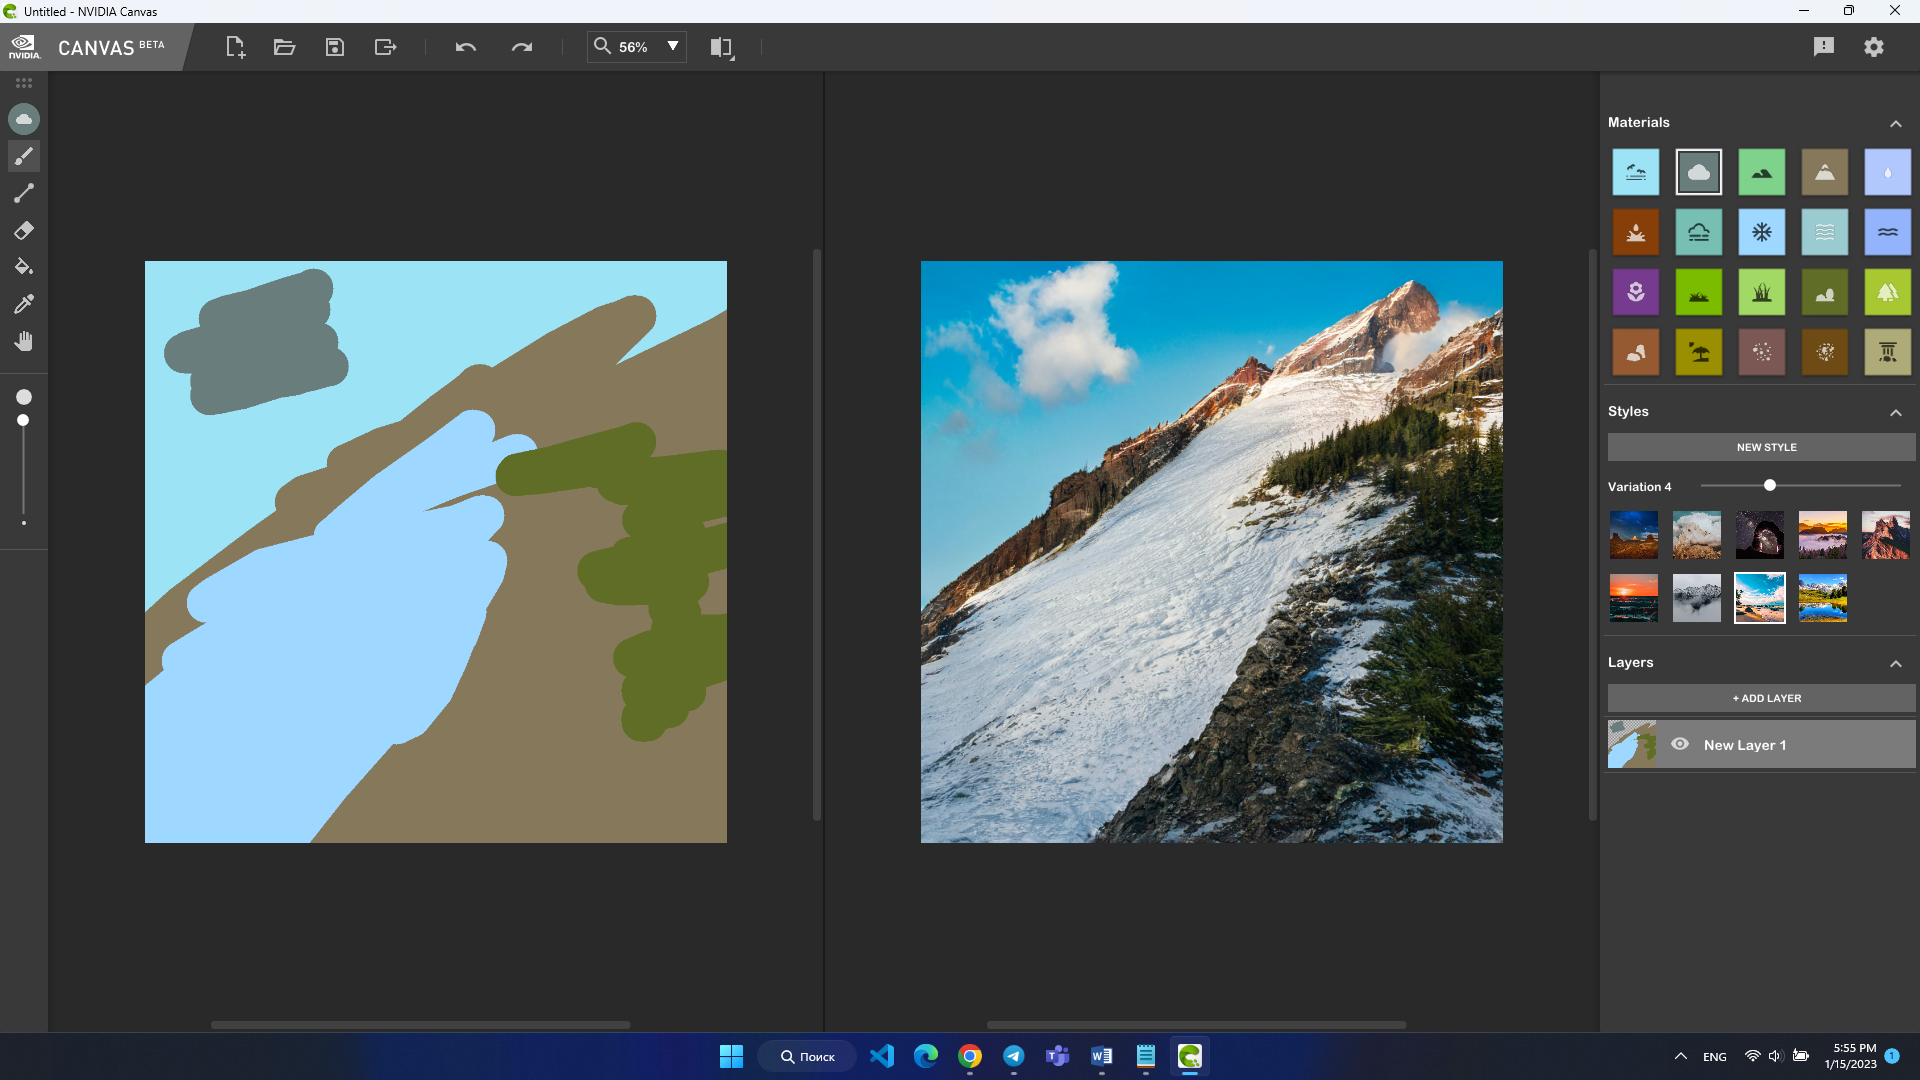Choose the sunset ocean style thumbnail

[1633, 598]
